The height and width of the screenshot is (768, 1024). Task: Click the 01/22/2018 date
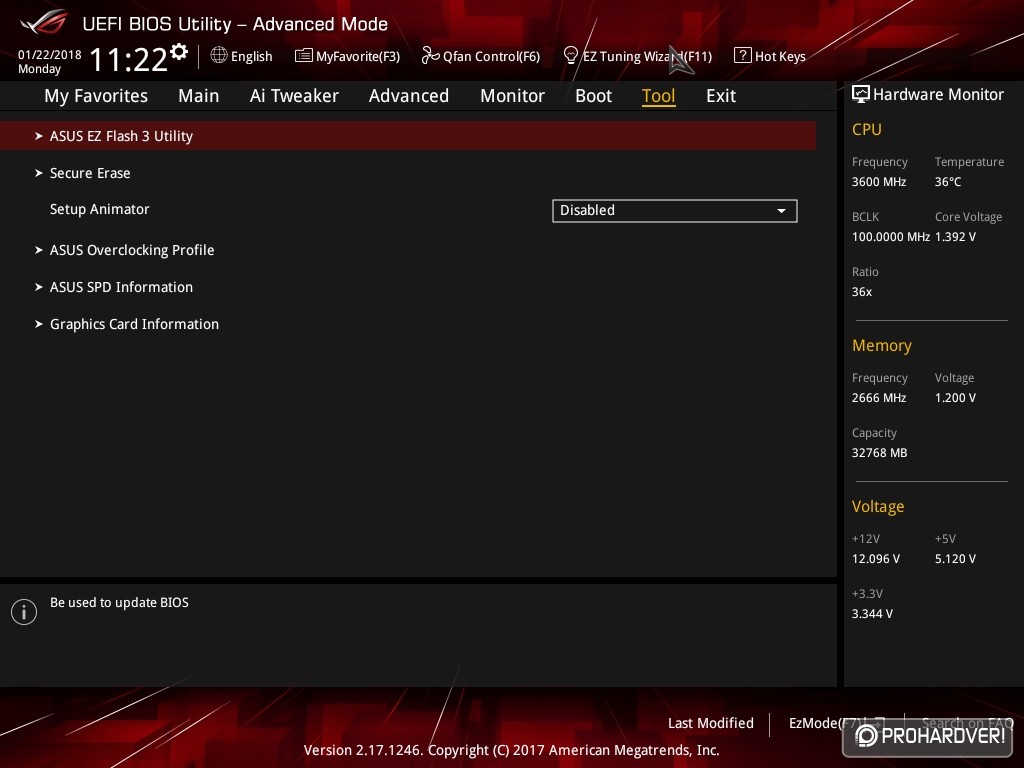click(50, 55)
